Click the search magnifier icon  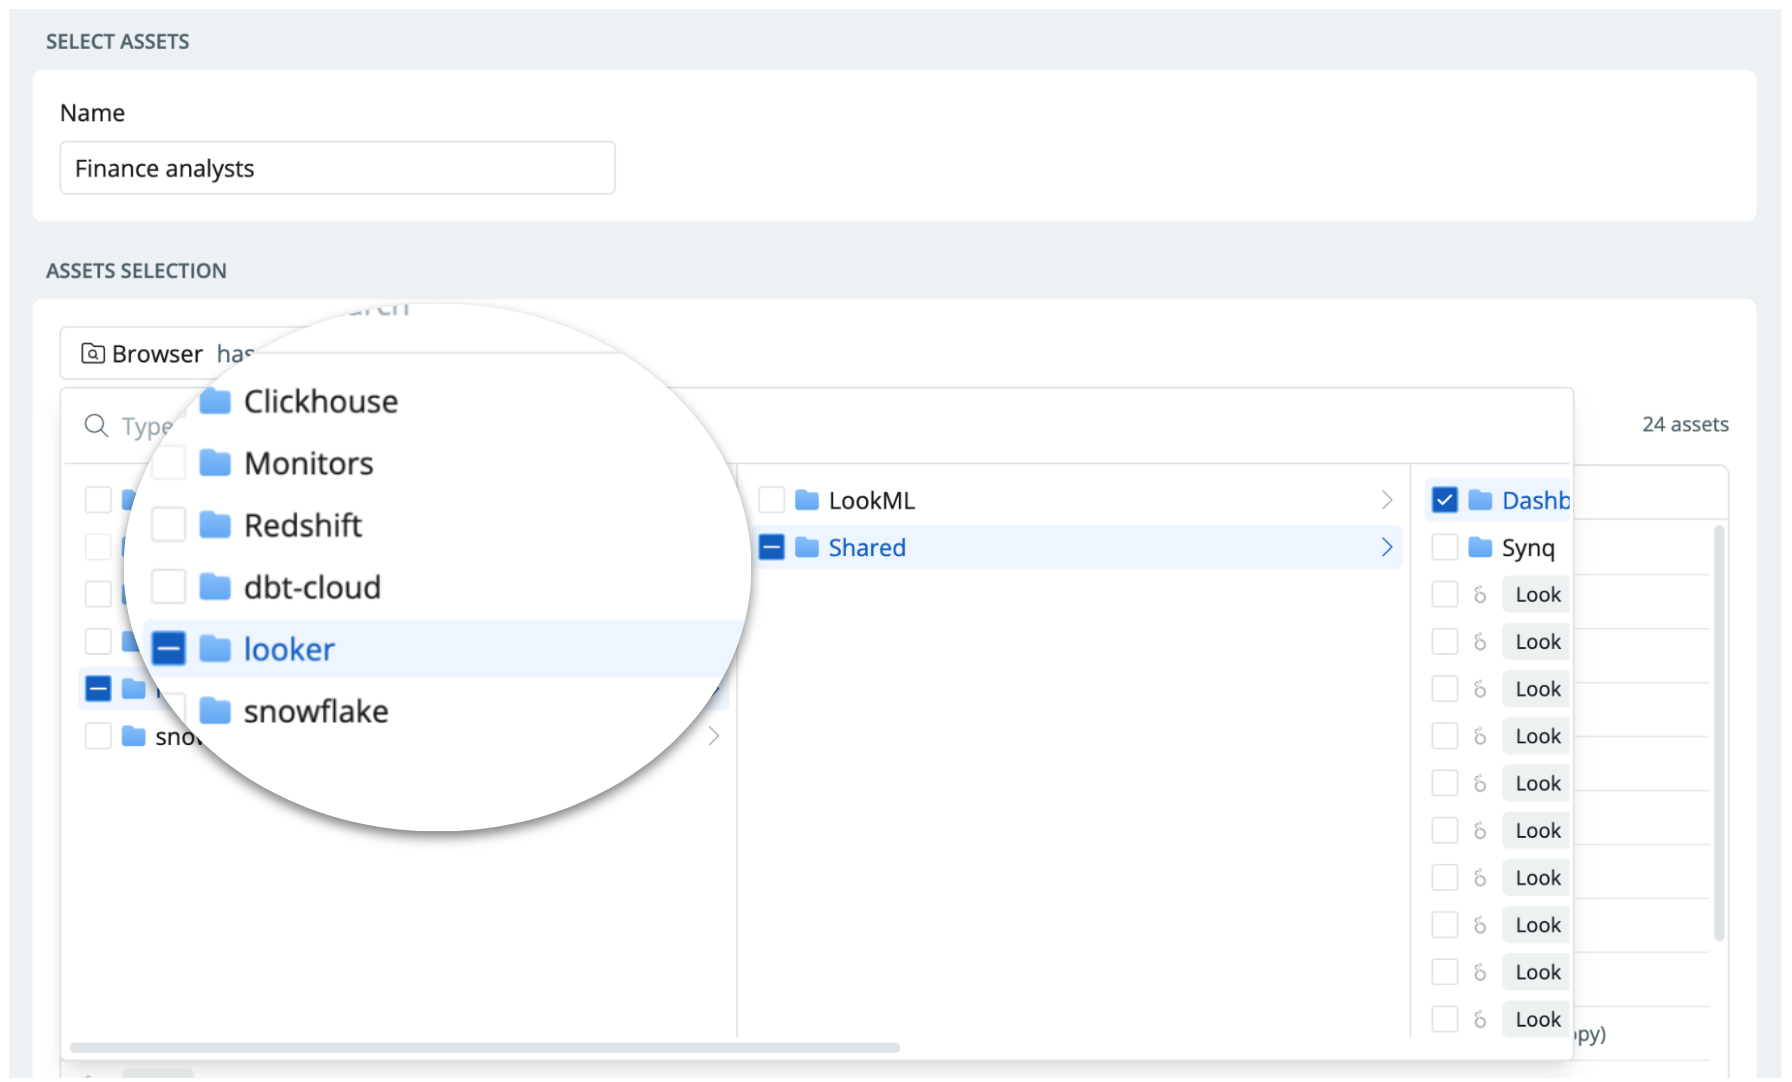[x=96, y=426]
